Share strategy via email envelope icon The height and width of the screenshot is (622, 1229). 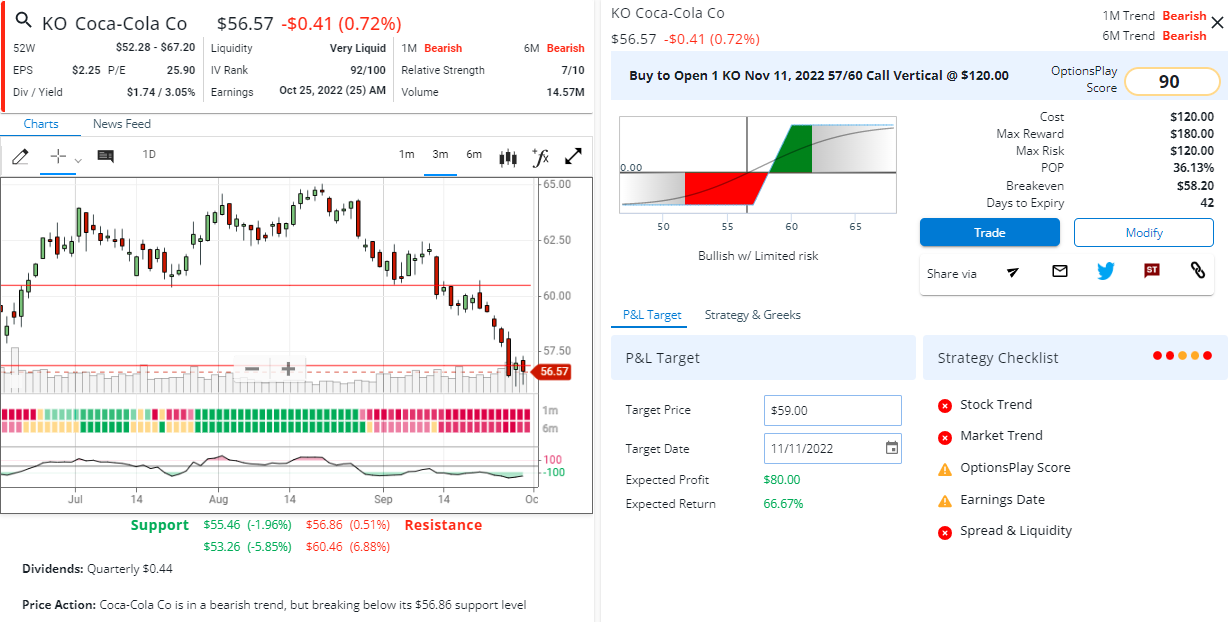click(1060, 271)
